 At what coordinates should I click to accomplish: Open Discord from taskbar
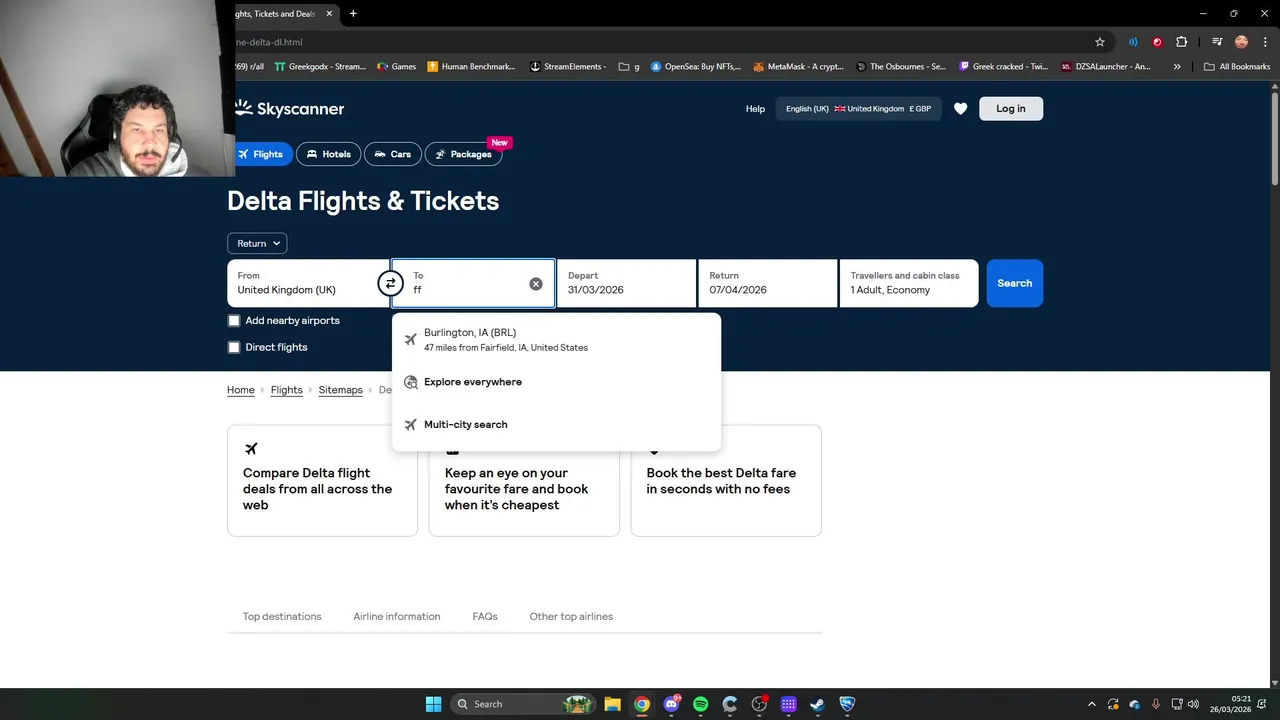click(x=671, y=704)
